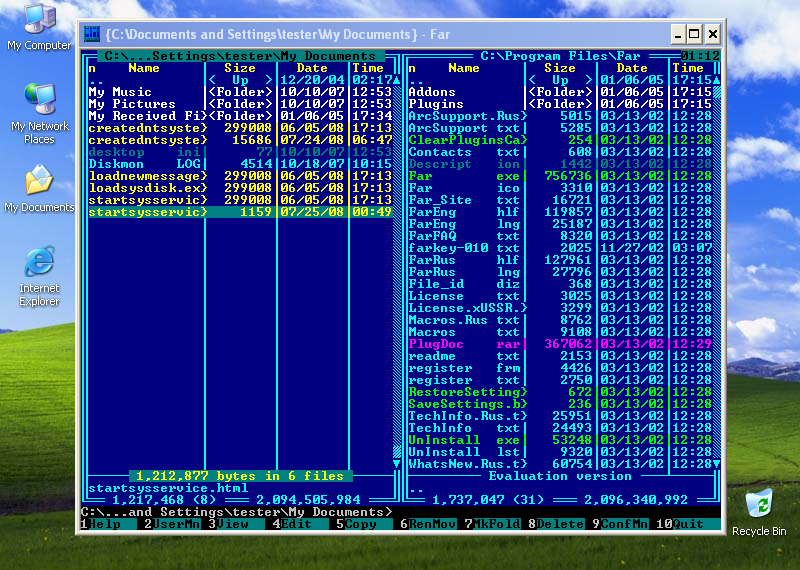
Task: Select the UnInstall lst file row
Action: tap(560, 452)
